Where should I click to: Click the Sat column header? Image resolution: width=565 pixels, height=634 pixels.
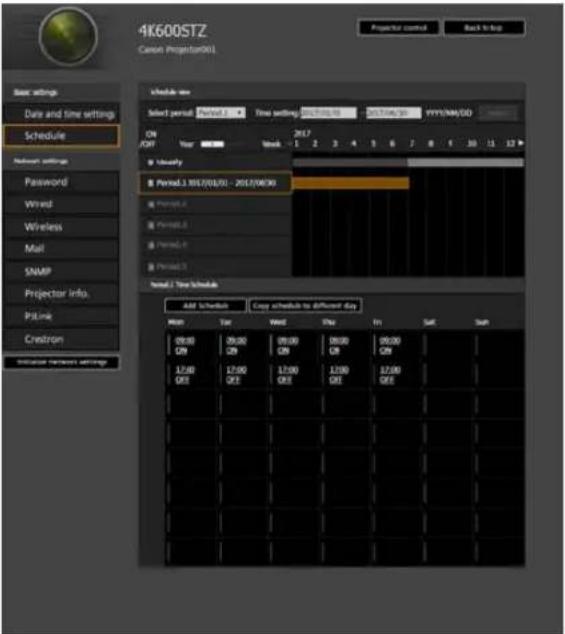429,322
